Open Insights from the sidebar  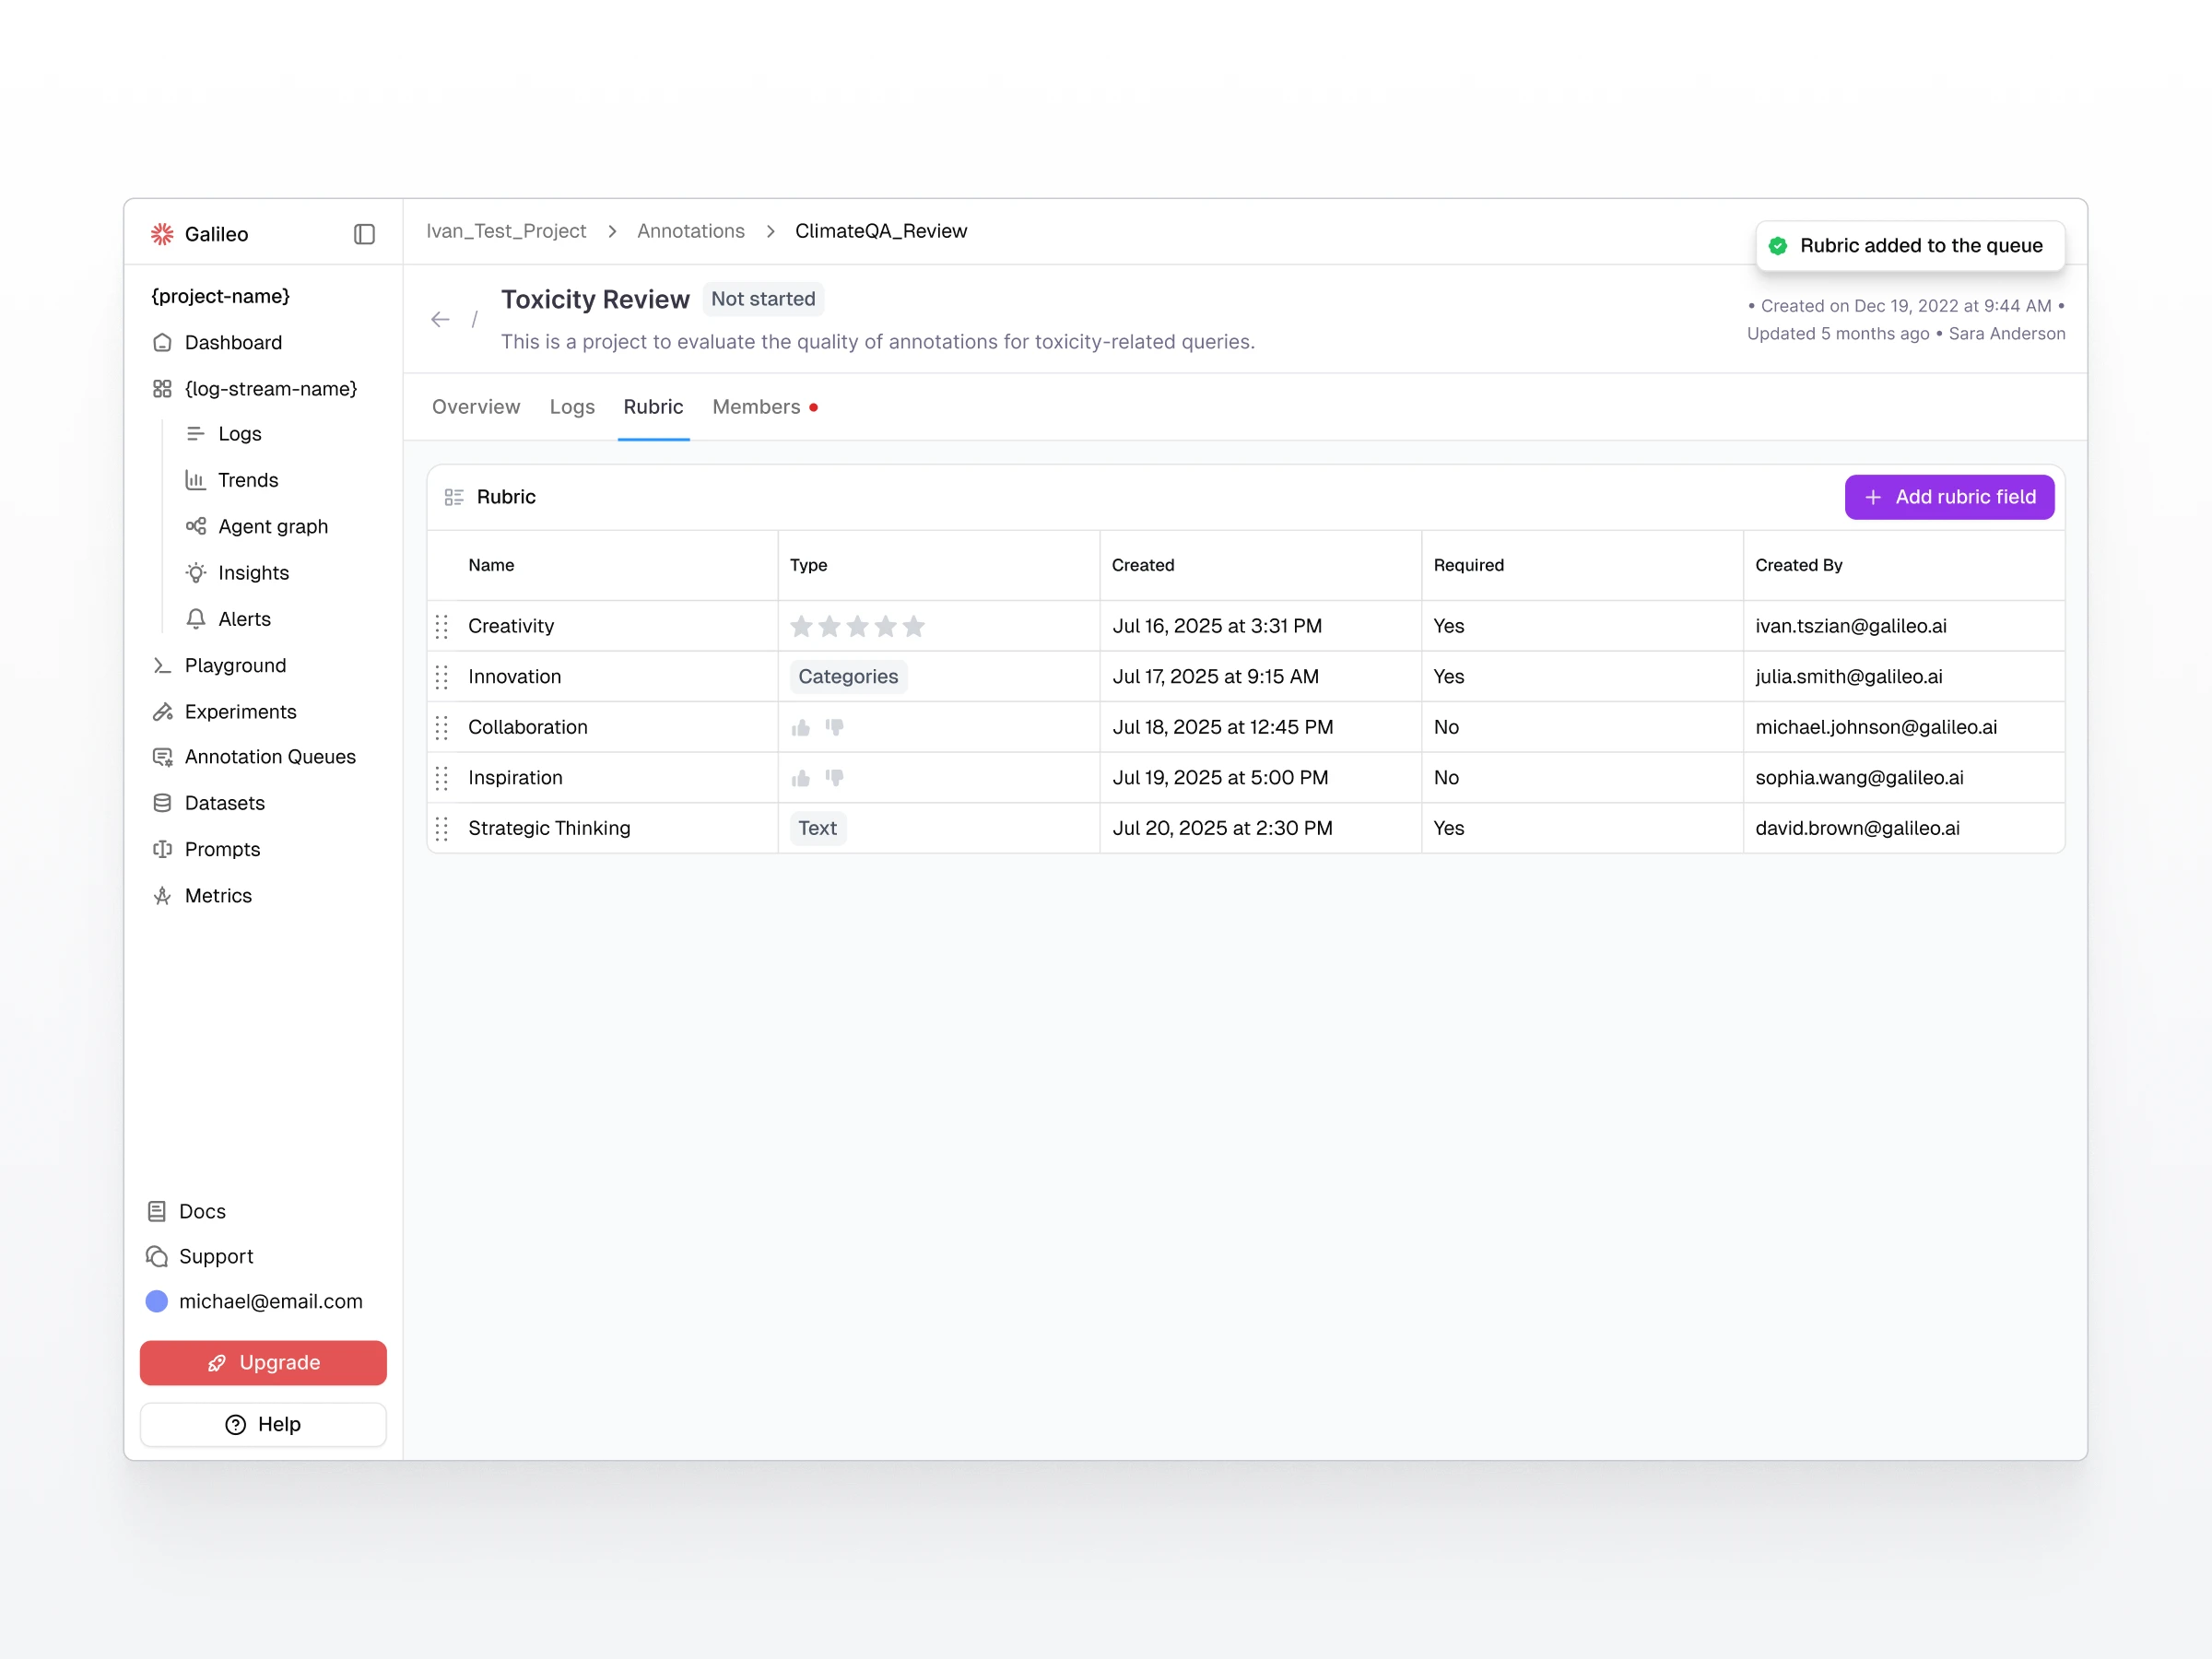click(253, 573)
